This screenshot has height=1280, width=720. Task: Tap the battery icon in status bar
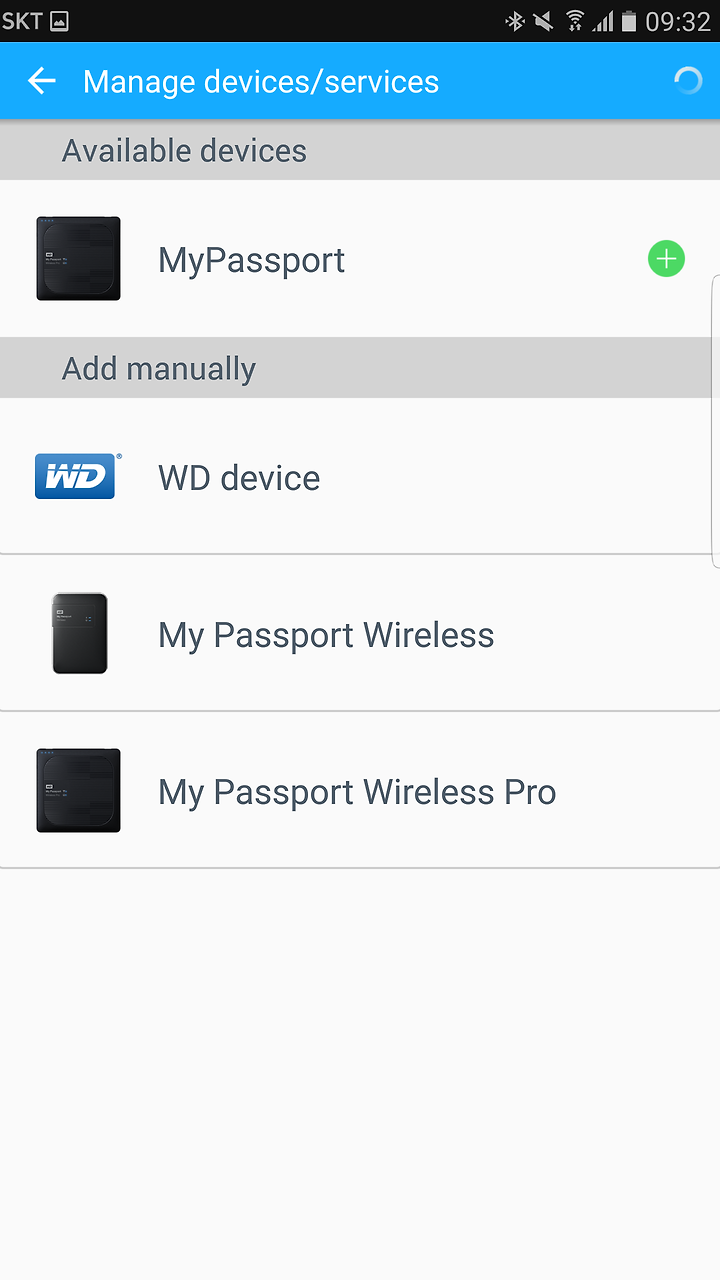tap(628, 21)
